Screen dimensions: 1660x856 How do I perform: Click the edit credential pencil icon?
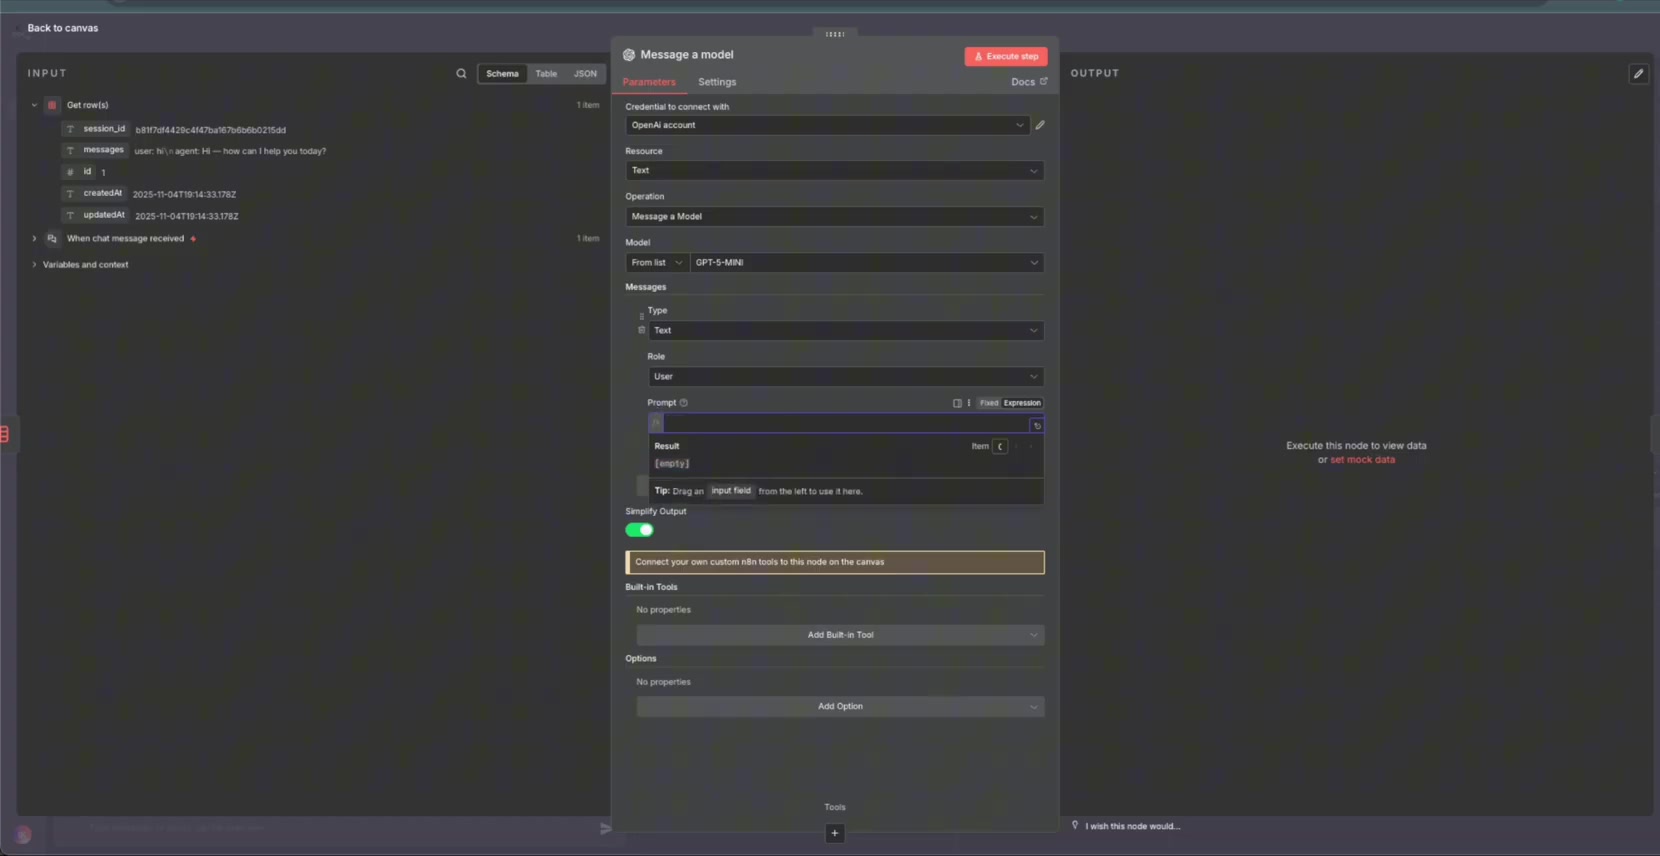pos(1040,125)
